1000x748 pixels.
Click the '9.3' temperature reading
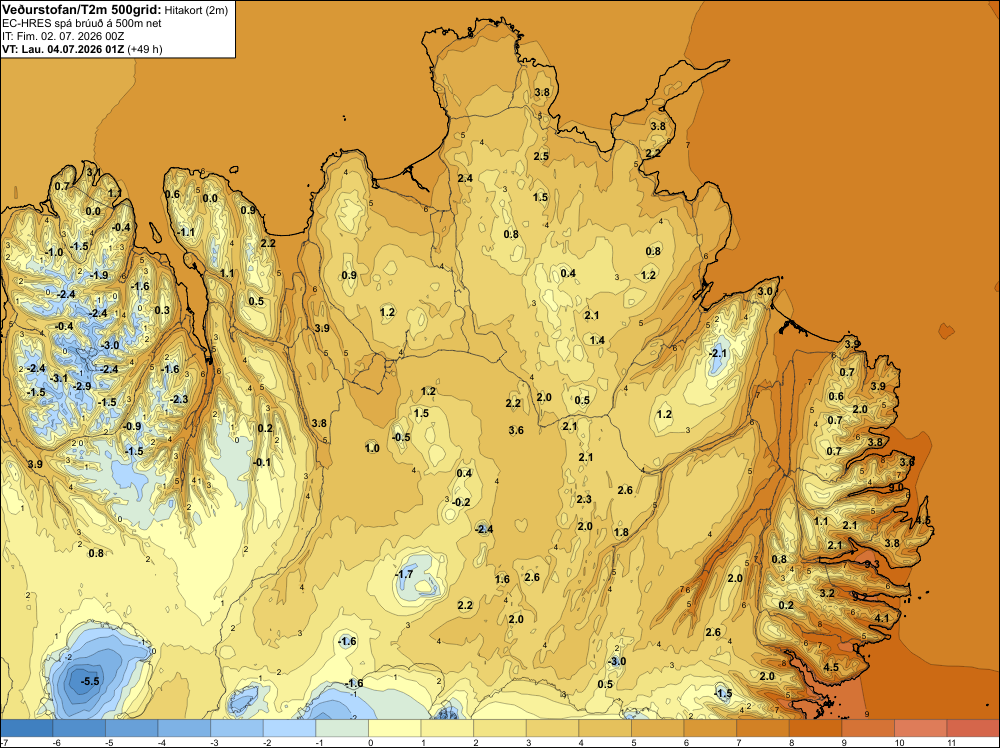(872, 564)
